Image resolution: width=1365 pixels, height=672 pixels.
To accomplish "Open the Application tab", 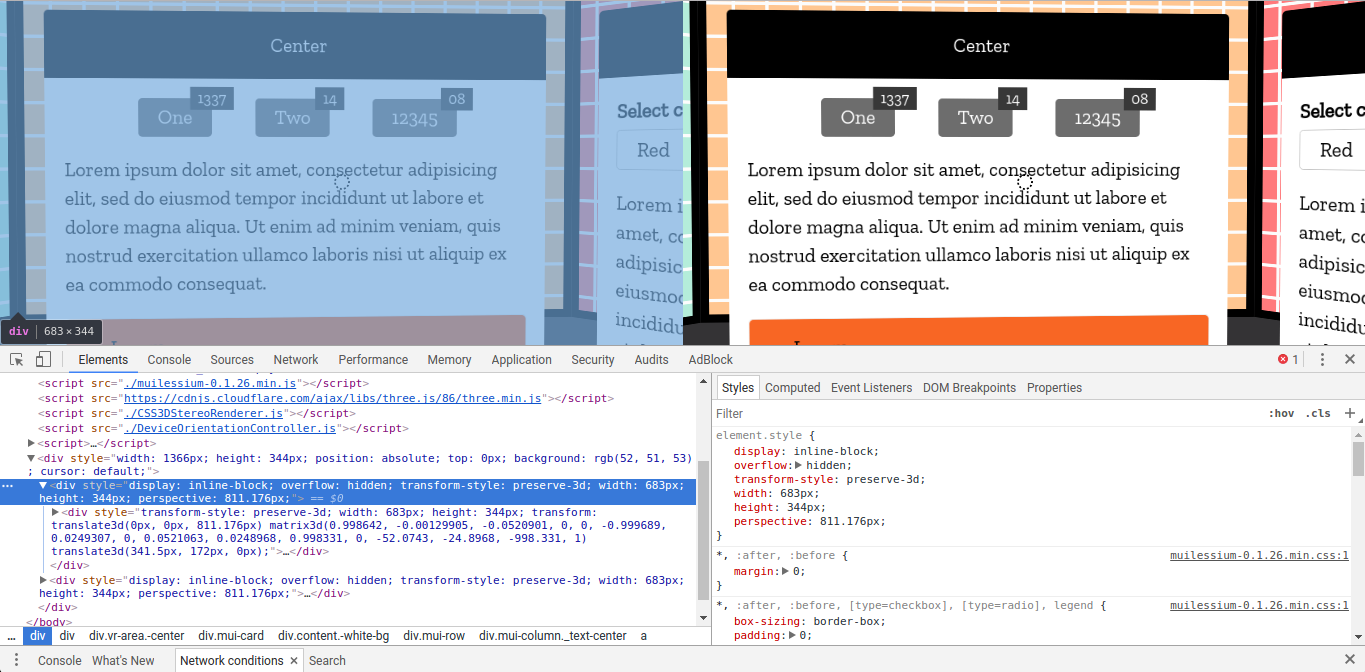I will click(521, 360).
